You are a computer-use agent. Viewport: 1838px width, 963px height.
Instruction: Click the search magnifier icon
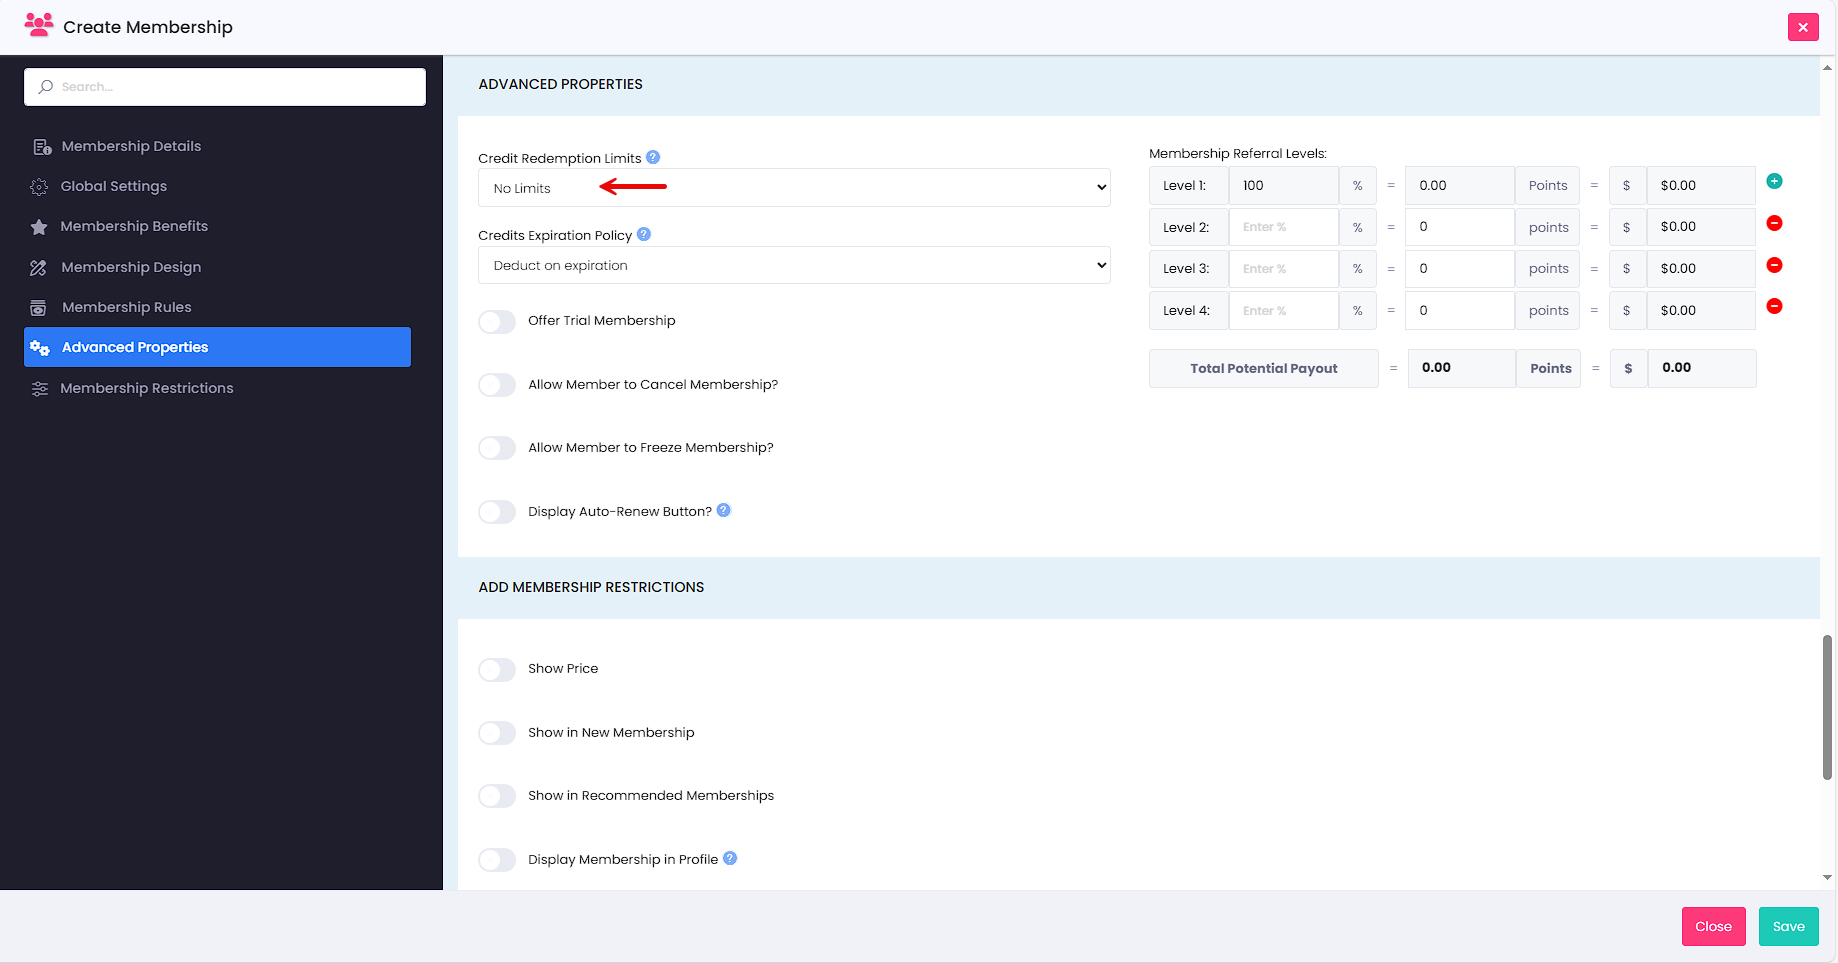46,87
